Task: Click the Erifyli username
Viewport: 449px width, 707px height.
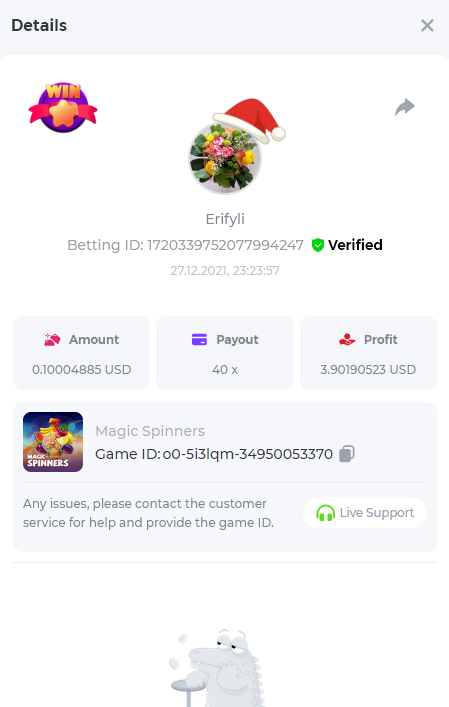Action: click(225, 219)
